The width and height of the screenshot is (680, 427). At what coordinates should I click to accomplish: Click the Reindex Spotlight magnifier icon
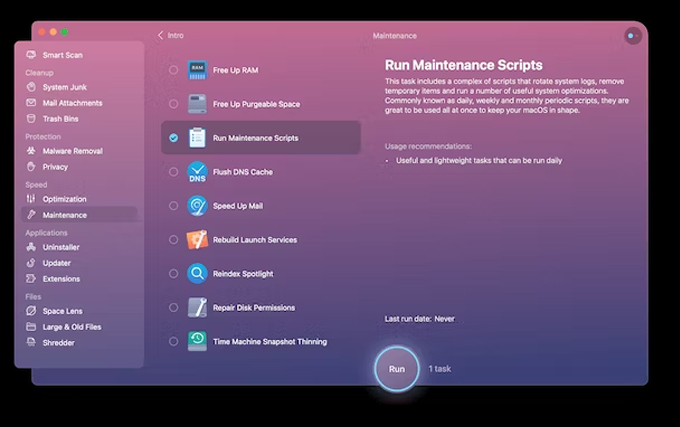coord(197,274)
